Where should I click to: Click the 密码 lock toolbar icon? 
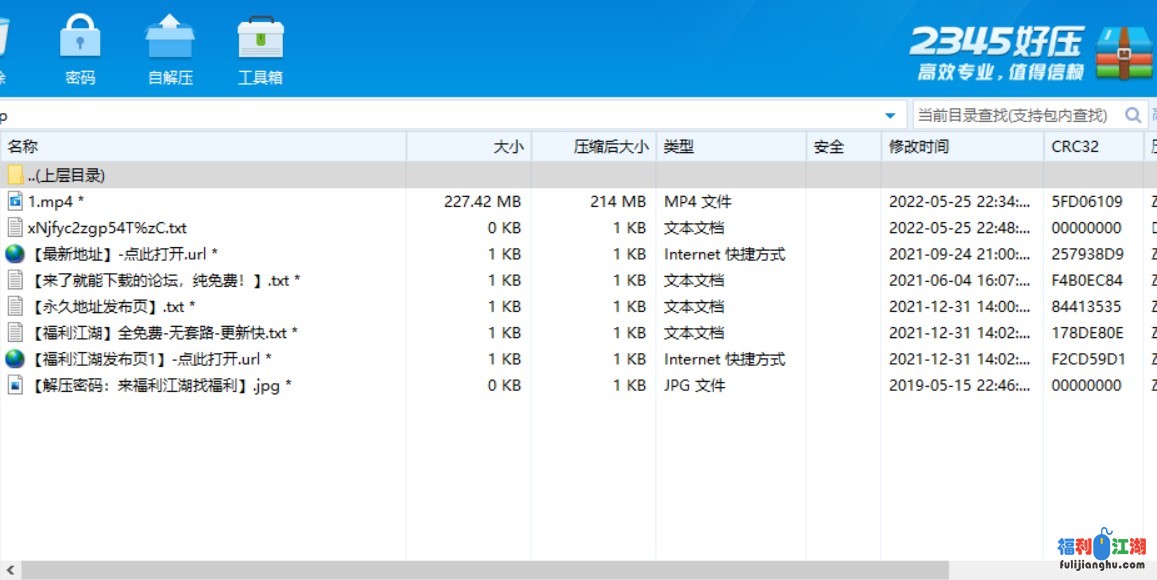(x=80, y=40)
